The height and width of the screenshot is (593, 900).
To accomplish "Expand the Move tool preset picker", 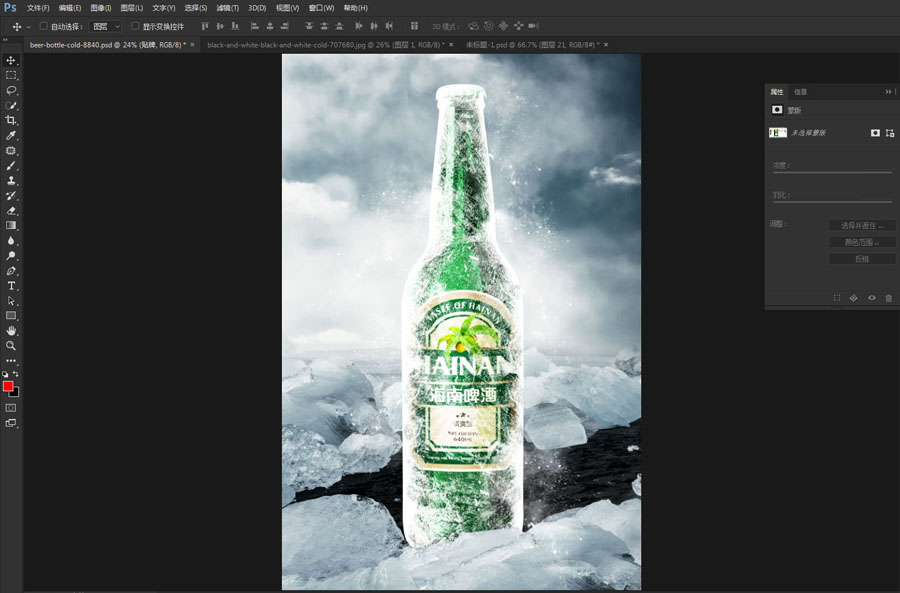I will tap(28, 26).
